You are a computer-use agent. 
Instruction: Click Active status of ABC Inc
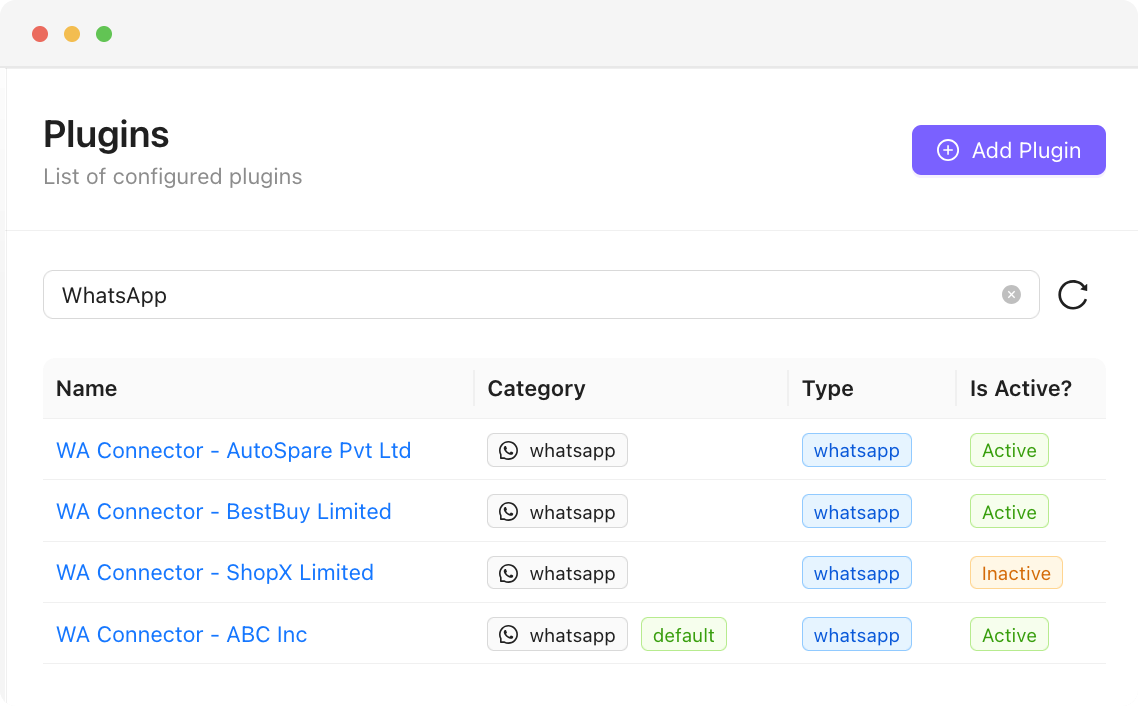1009,634
